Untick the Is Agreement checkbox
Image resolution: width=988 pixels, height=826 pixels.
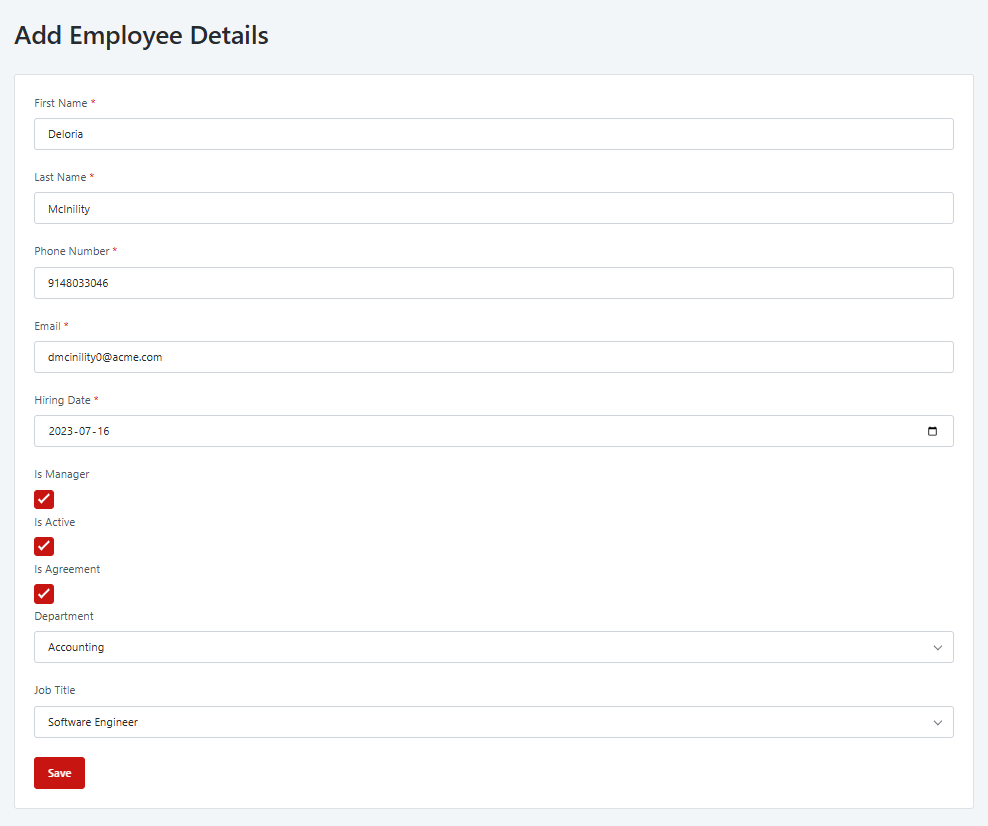[44, 594]
